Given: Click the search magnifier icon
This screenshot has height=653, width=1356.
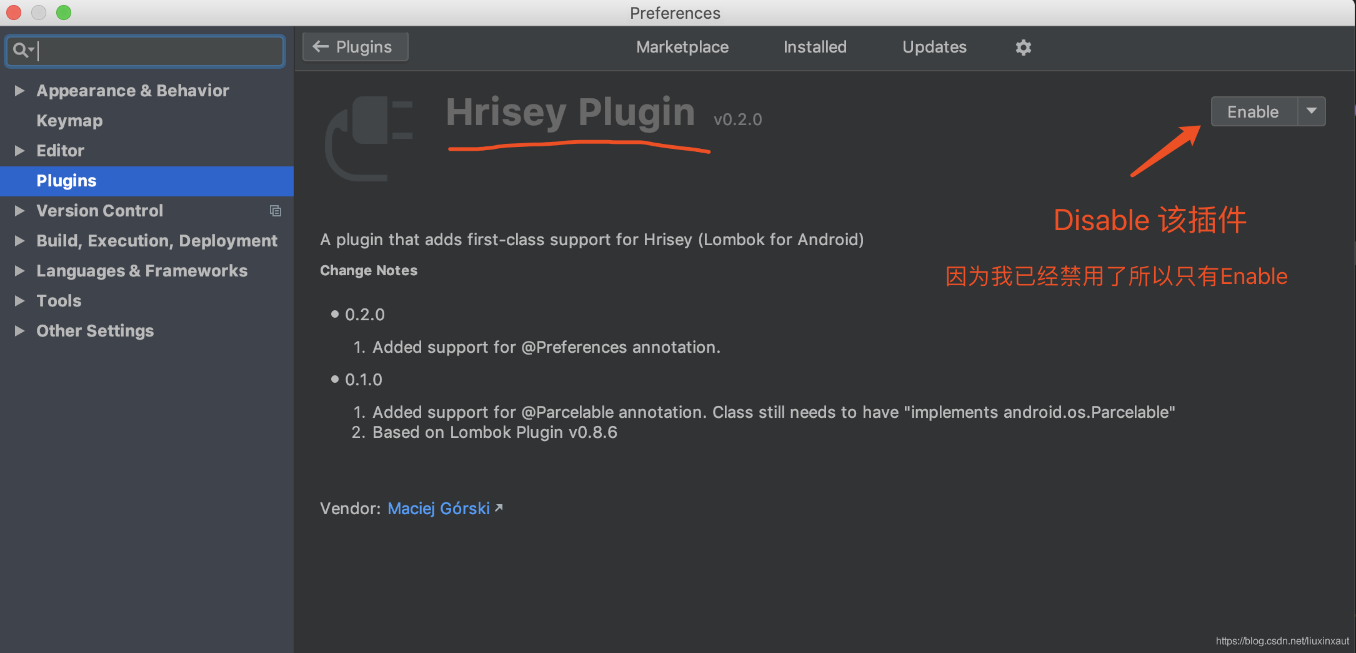Looking at the screenshot, I should click(x=20, y=50).
